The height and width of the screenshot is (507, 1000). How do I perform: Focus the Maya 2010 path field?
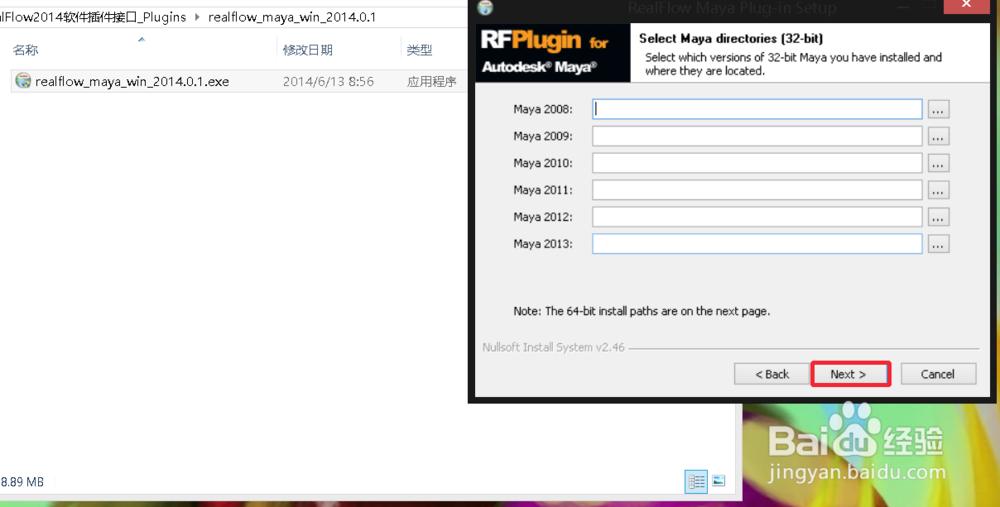[757, 163]
